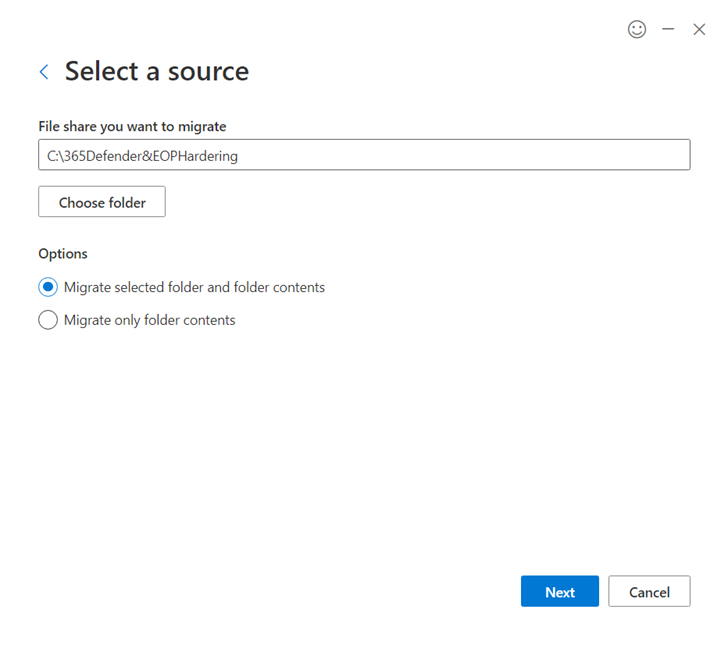Open the smiley face feedback icon

click(x=637, y=29)
